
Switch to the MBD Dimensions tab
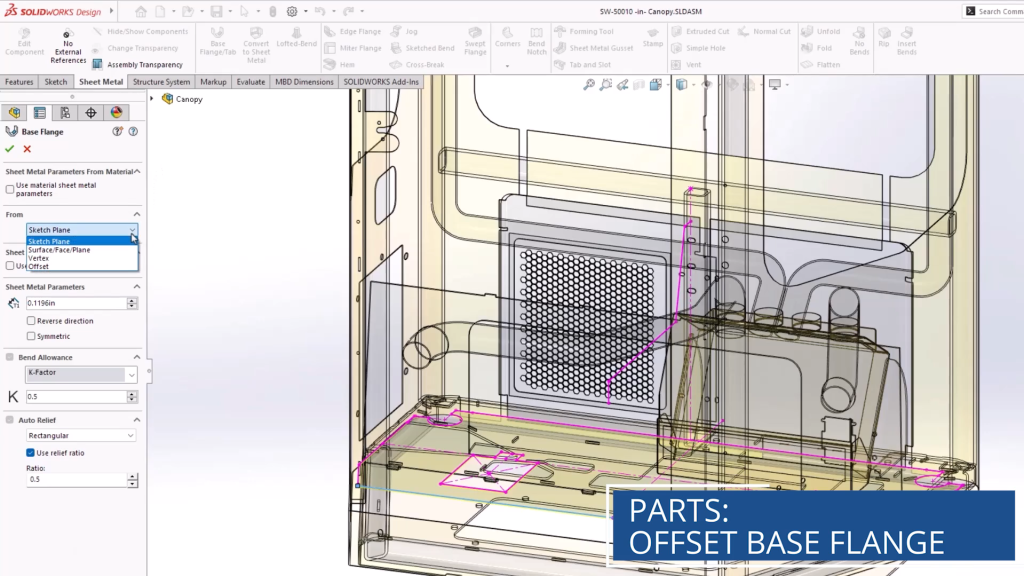pyautogui.click(x=304, y=82)
